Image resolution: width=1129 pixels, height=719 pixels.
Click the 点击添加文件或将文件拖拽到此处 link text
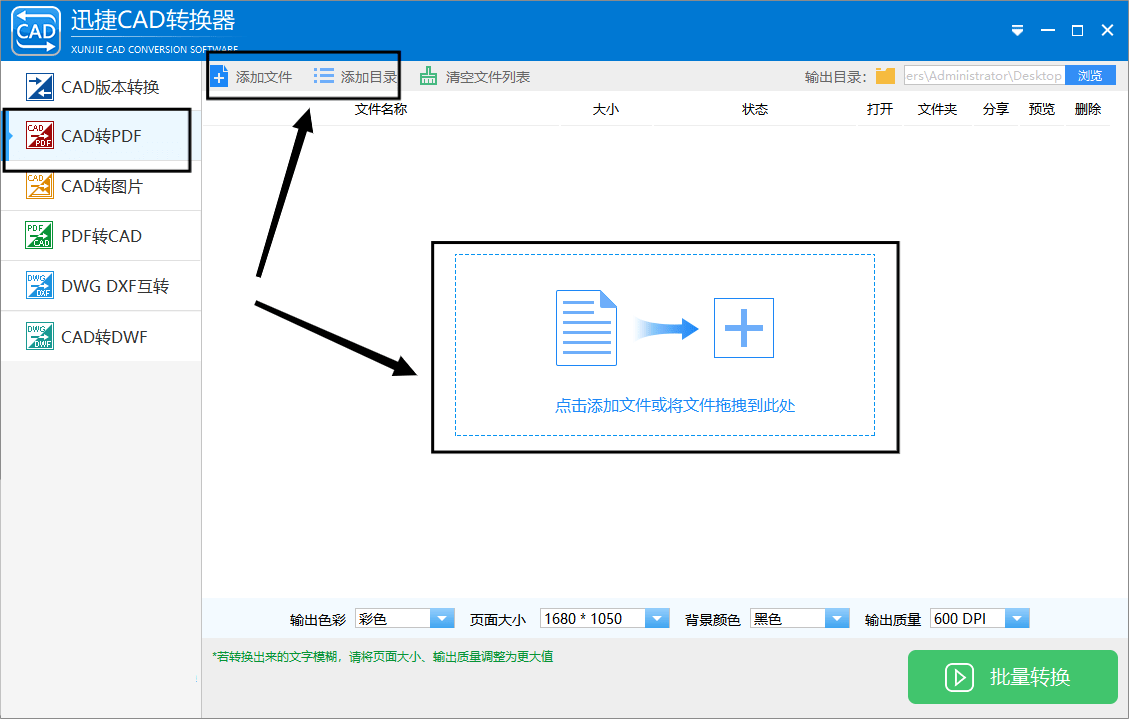click(675, 406)
